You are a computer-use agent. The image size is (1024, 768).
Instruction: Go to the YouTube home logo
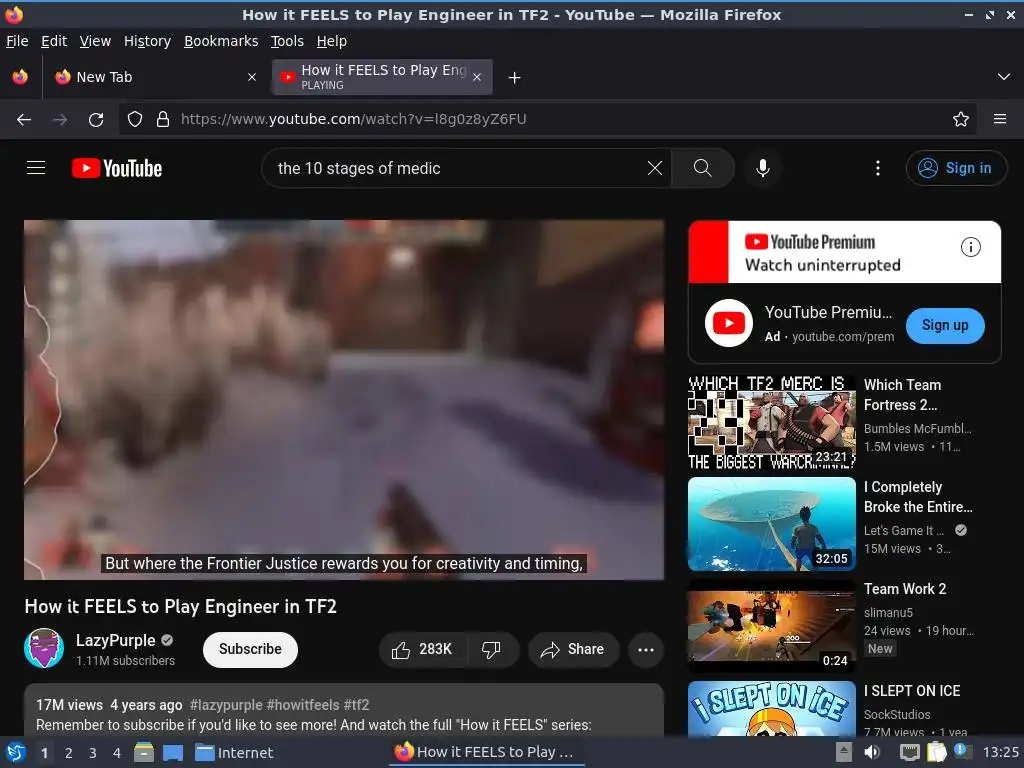(117, 168)
